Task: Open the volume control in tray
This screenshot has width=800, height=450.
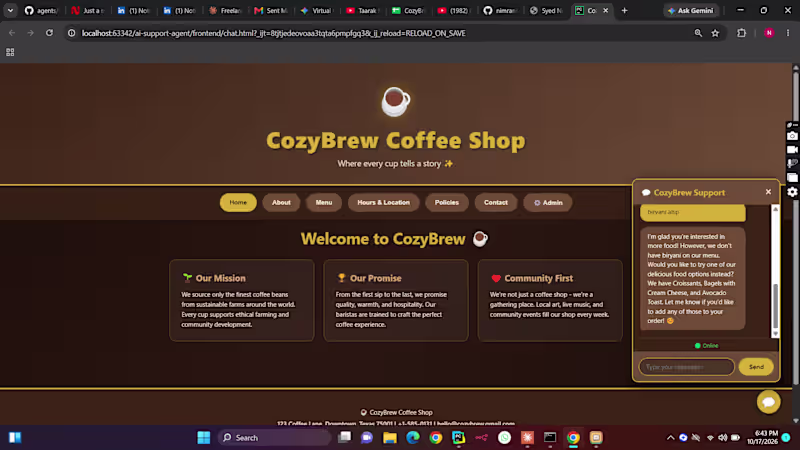Action: 722,437
